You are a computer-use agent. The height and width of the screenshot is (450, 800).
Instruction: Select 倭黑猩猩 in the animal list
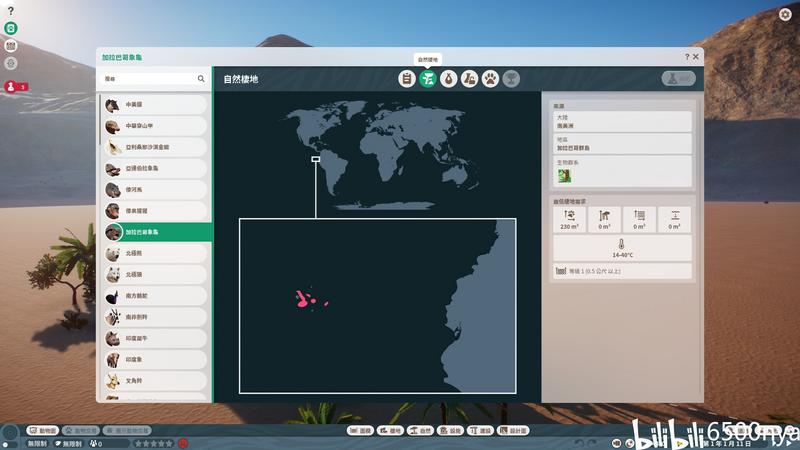155,211
